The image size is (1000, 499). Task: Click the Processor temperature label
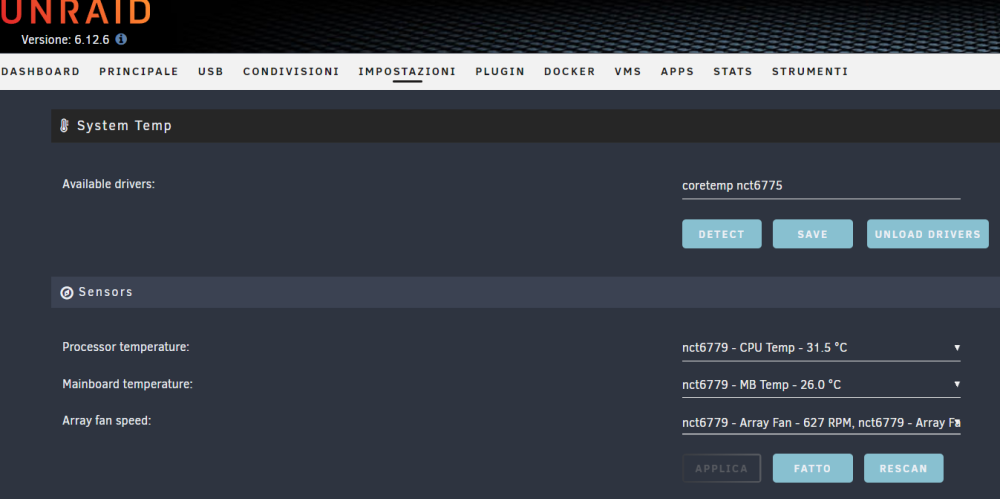click(x=126, y=348)
